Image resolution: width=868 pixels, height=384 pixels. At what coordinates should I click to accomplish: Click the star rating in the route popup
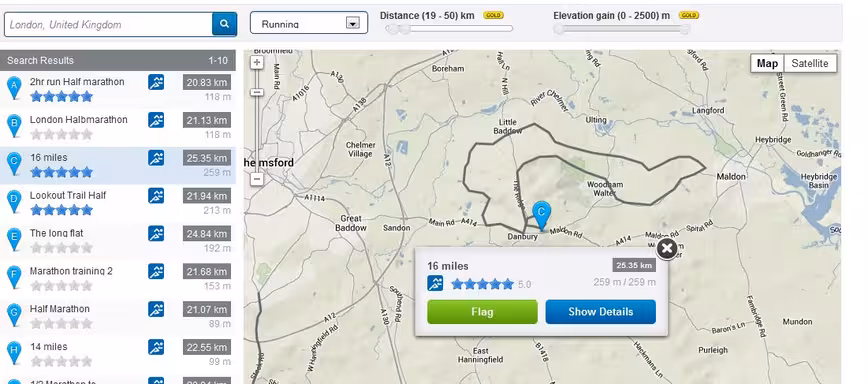pyautogui.click(x=483, y=284)
